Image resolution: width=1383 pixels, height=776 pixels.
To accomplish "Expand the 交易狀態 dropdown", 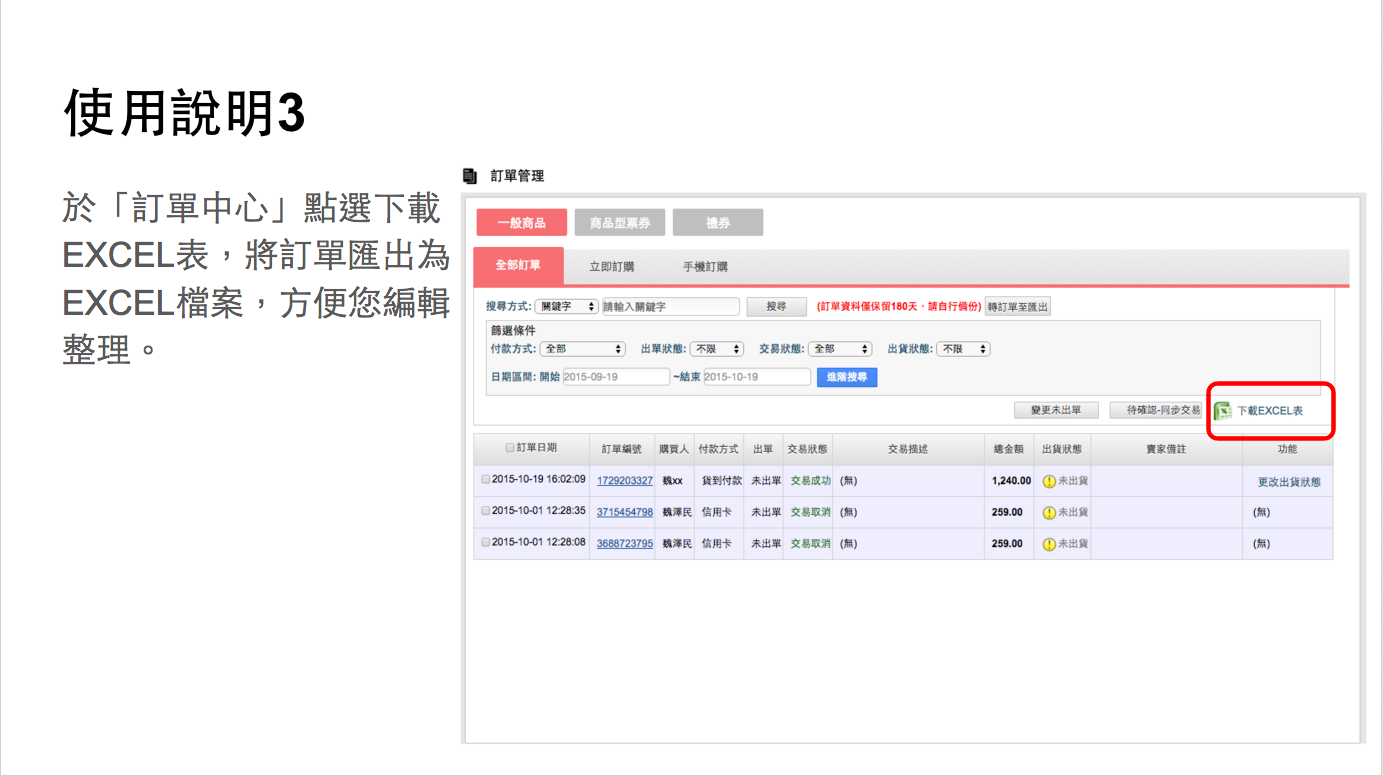I will (839, 349).
